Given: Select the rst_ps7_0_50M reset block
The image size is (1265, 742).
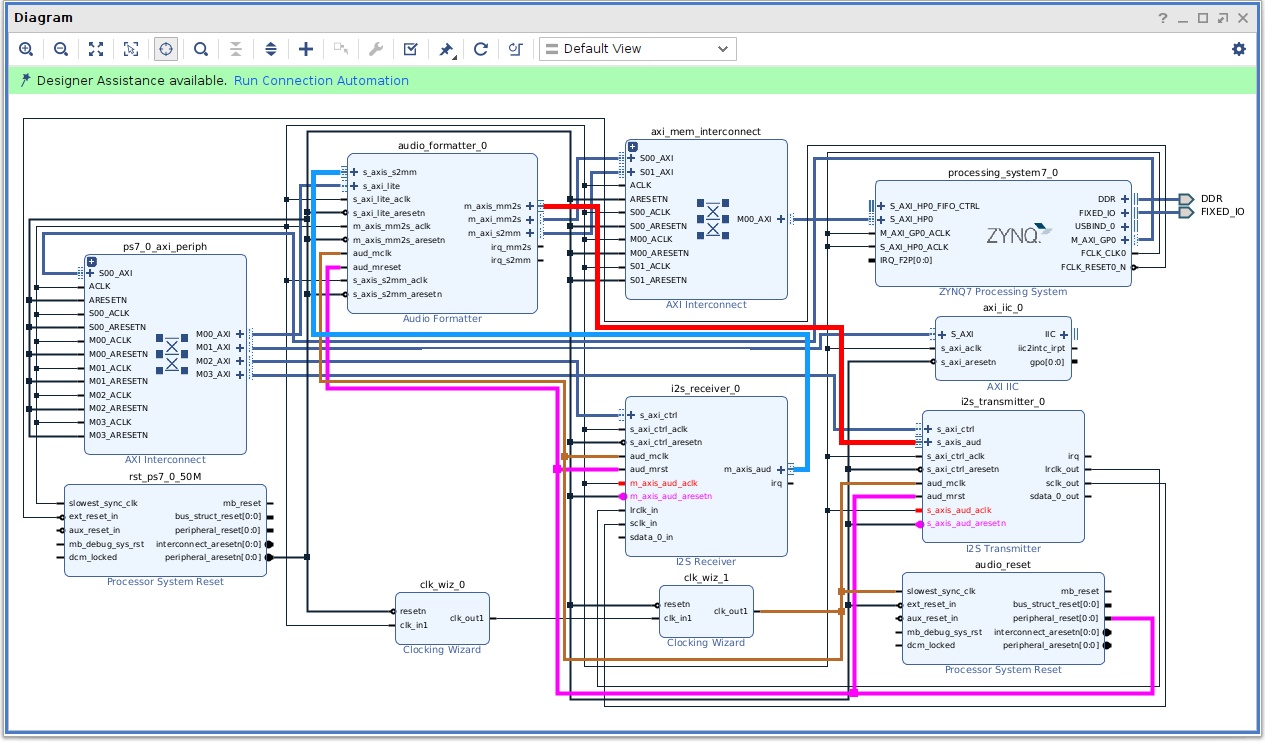Looking at the screenshot, I should [x=165, y=530].
